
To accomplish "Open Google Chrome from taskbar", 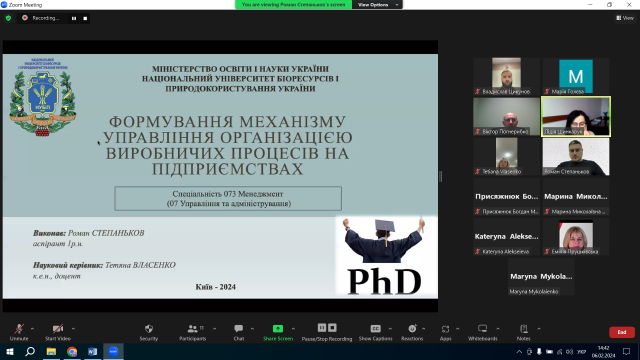I will coord(72,351).
